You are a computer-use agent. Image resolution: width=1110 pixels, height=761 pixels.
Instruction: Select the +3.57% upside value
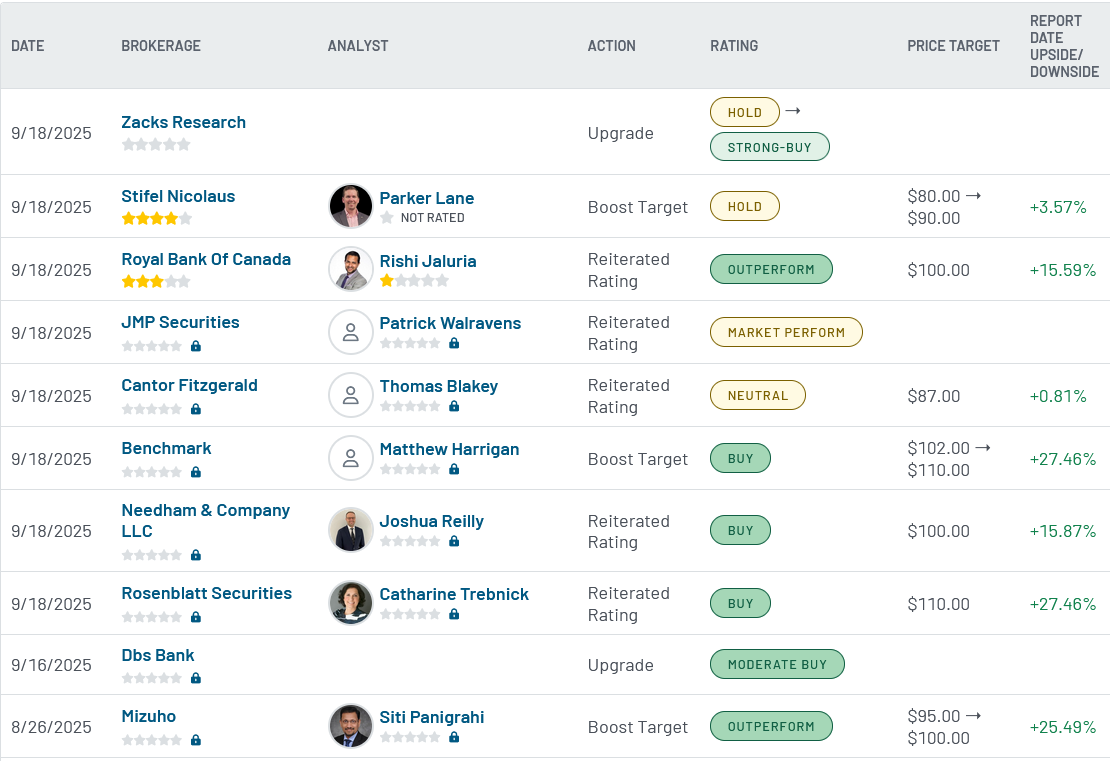[x=1058, y=207]
